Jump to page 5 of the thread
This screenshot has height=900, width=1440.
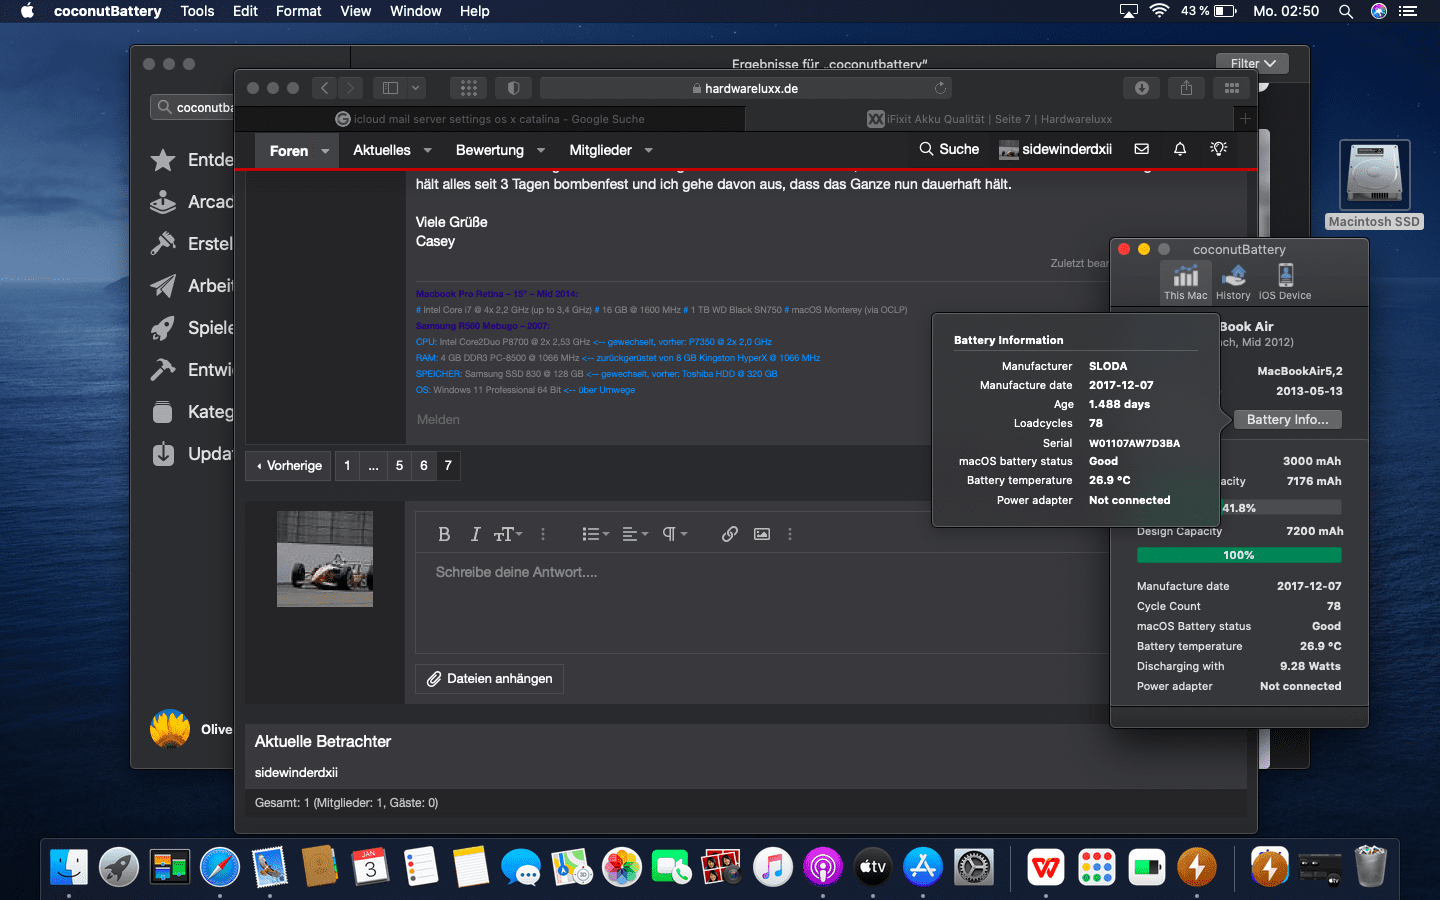[x=399, y=466]
